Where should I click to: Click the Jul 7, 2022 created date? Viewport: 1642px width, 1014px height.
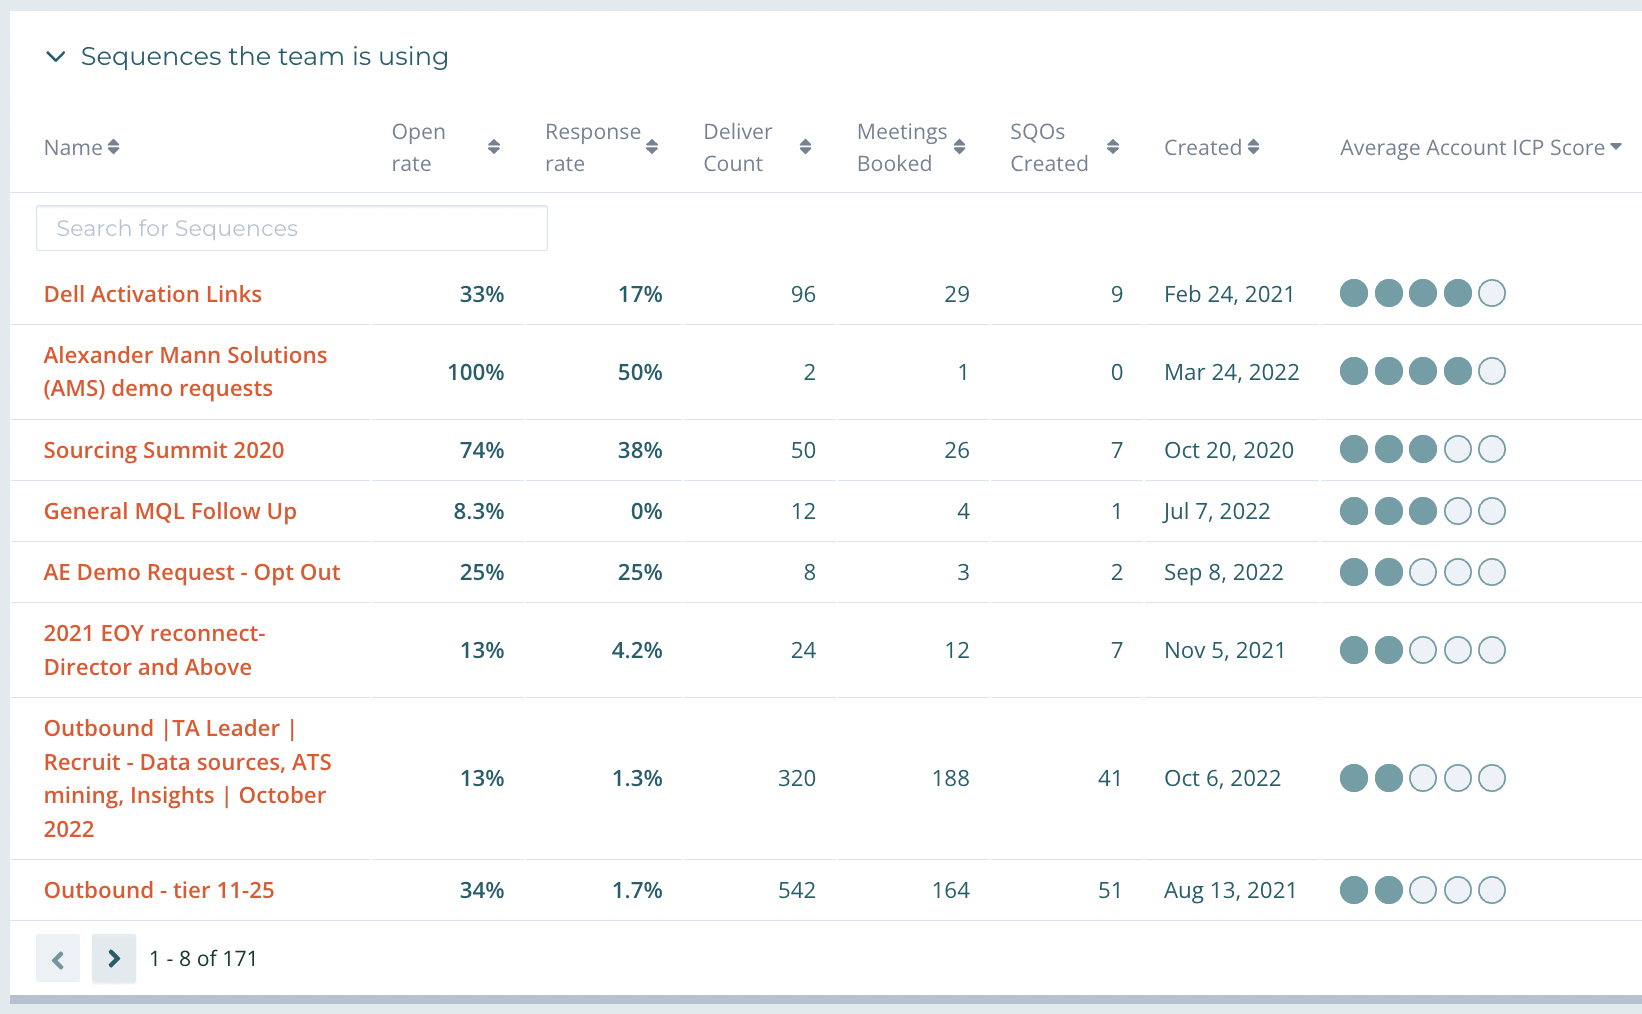coord(1217,511)
